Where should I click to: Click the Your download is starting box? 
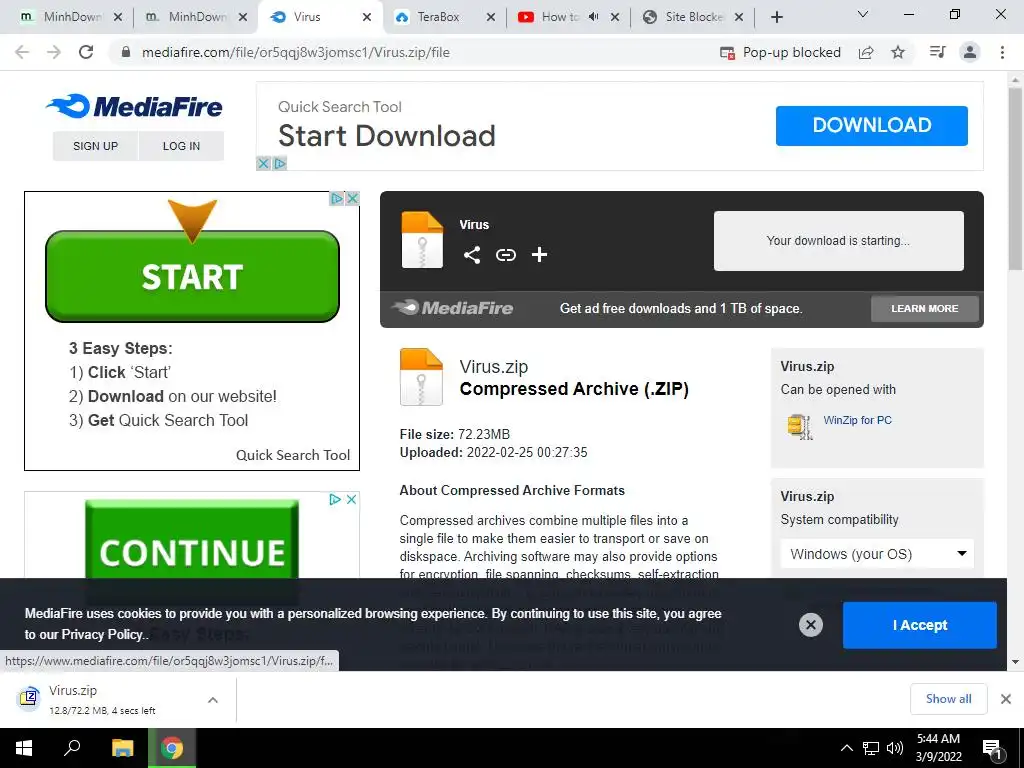[x=839, y=240]
